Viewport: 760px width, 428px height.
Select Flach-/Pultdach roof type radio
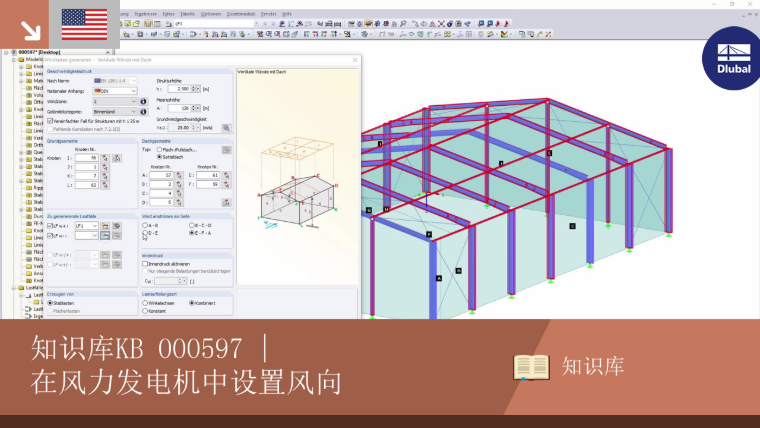(x=159, y=150)
